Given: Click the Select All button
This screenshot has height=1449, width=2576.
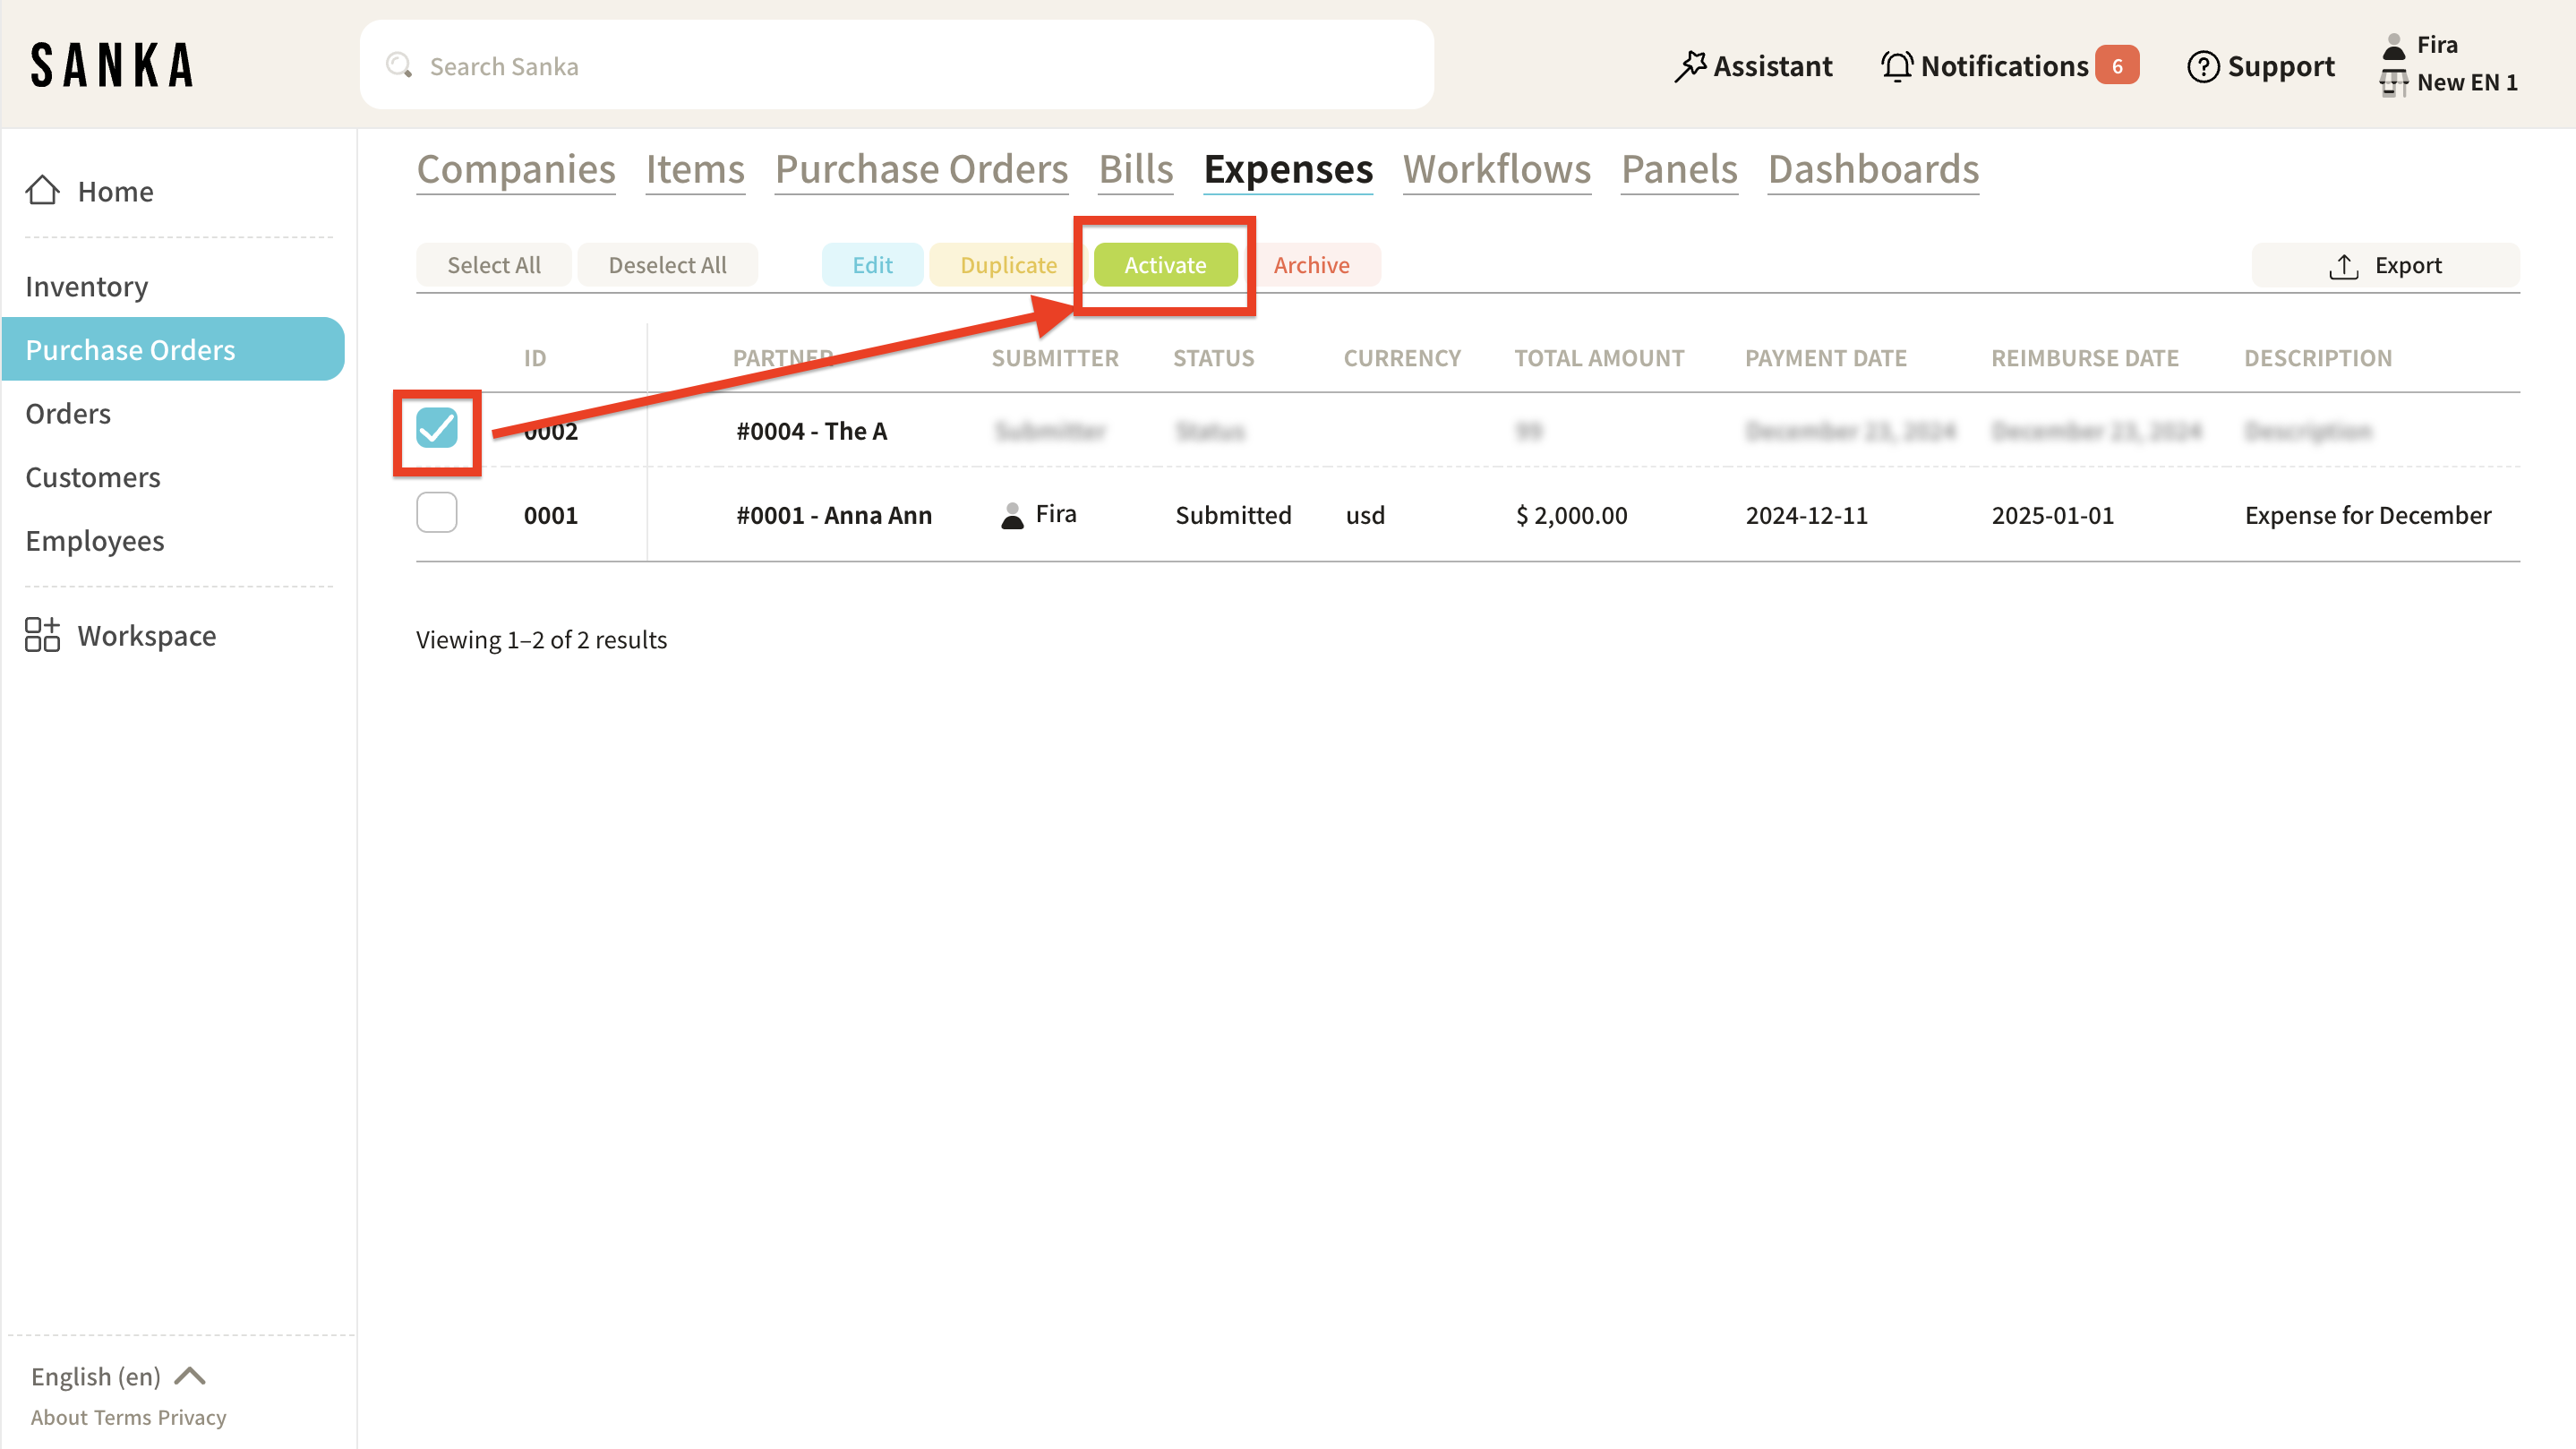Looking at the screenshot, I should [493, 265].
